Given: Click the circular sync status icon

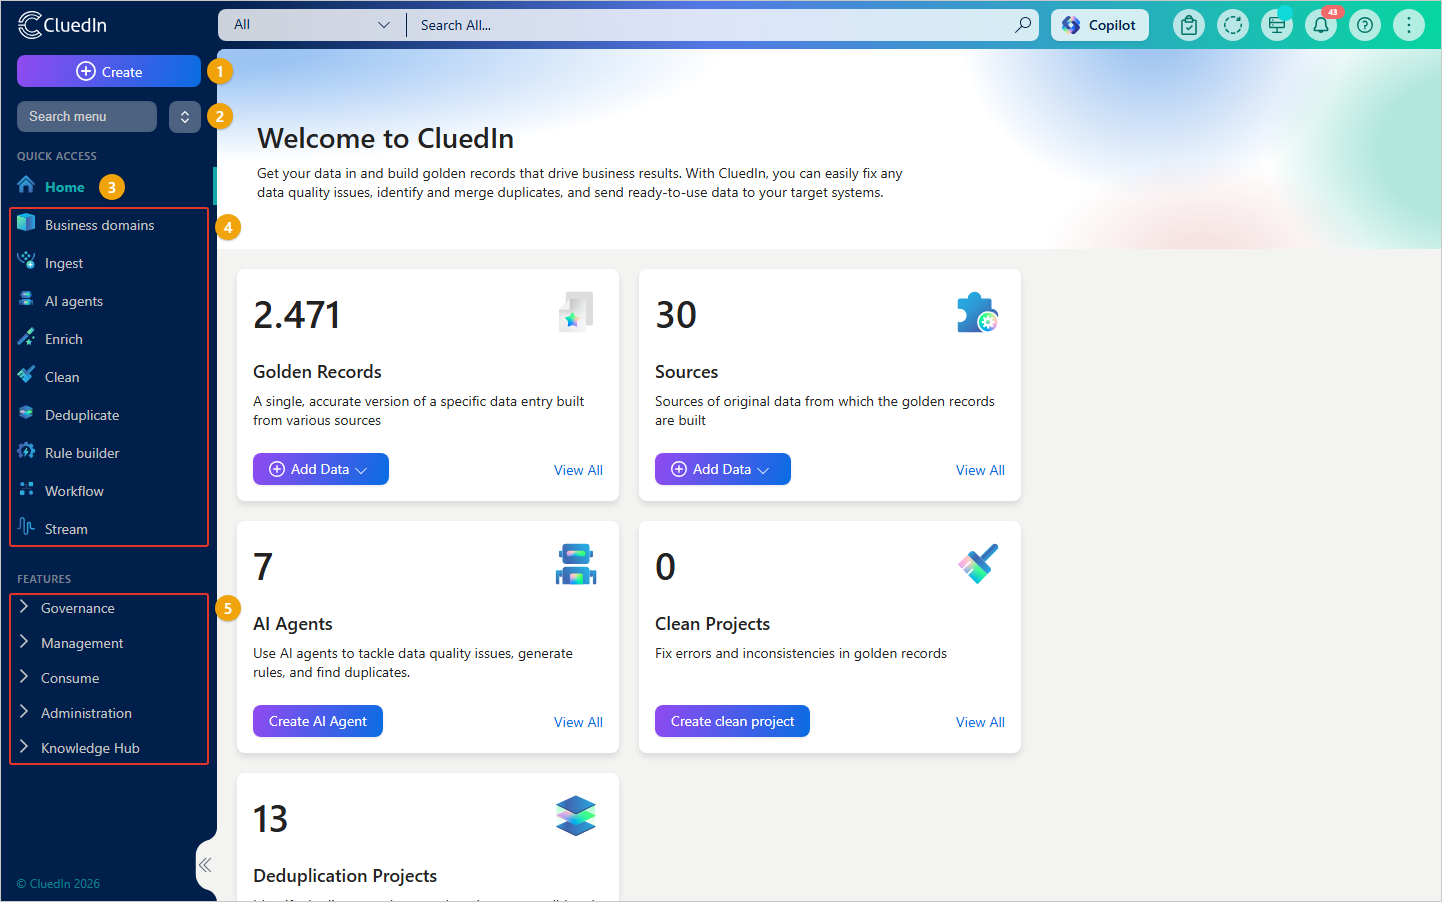Looking at the screenshot, I should click(1233, 25).
